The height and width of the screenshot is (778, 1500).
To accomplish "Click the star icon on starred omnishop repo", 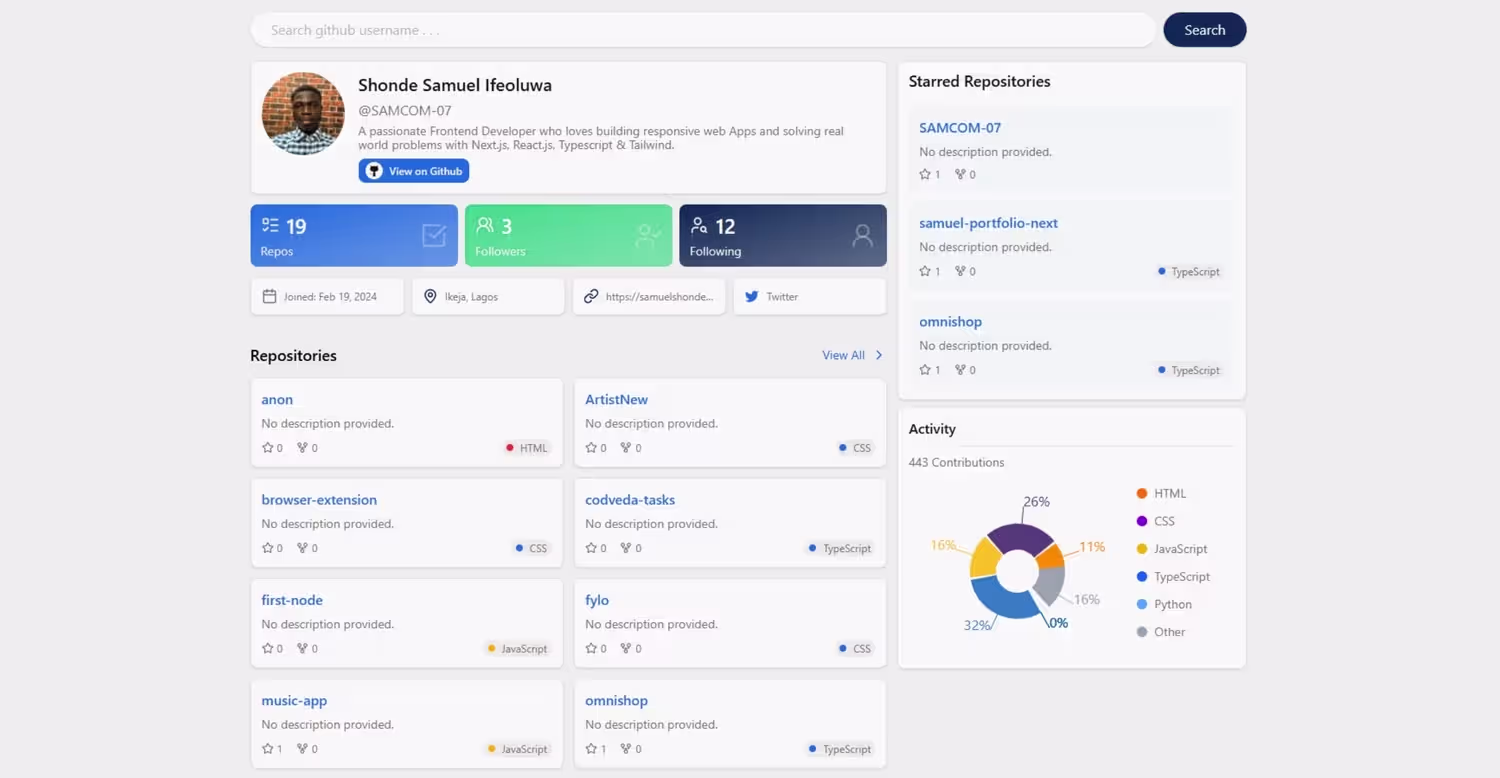I will coord(925,370).
